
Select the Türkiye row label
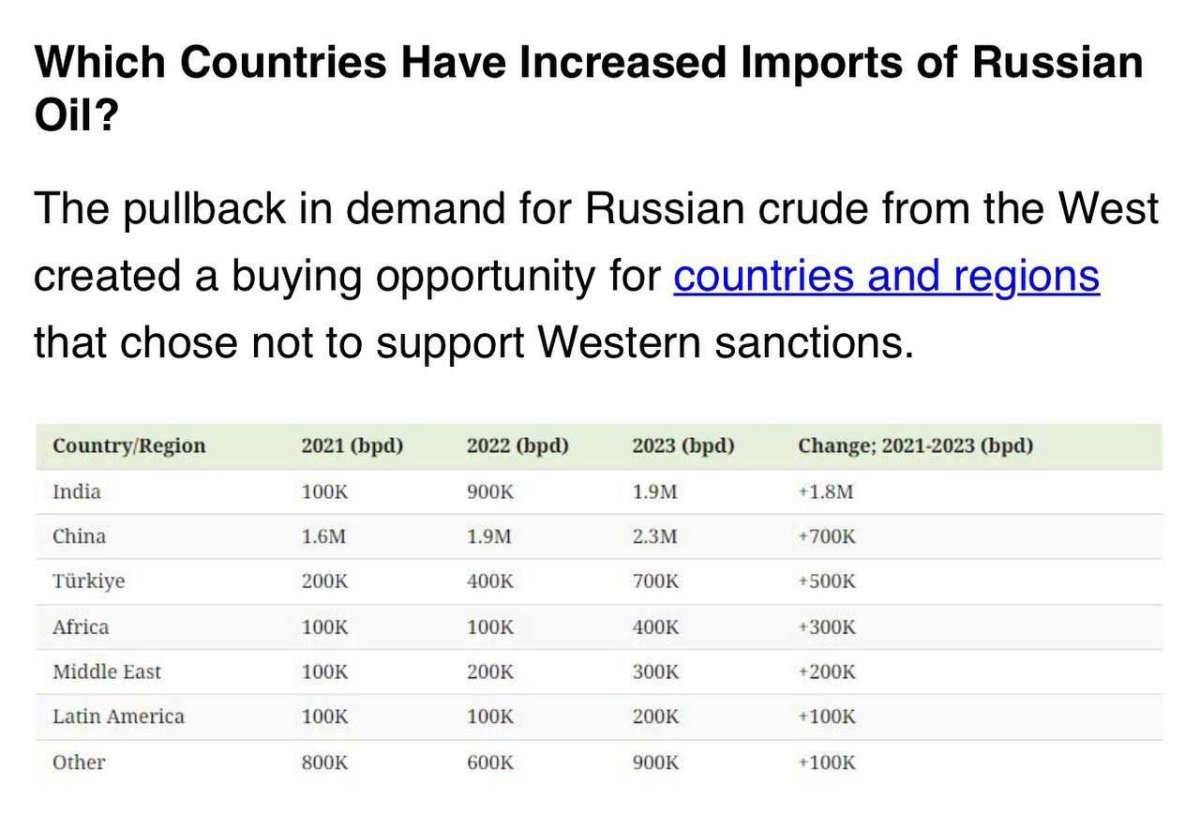click(x=89, y=582)
